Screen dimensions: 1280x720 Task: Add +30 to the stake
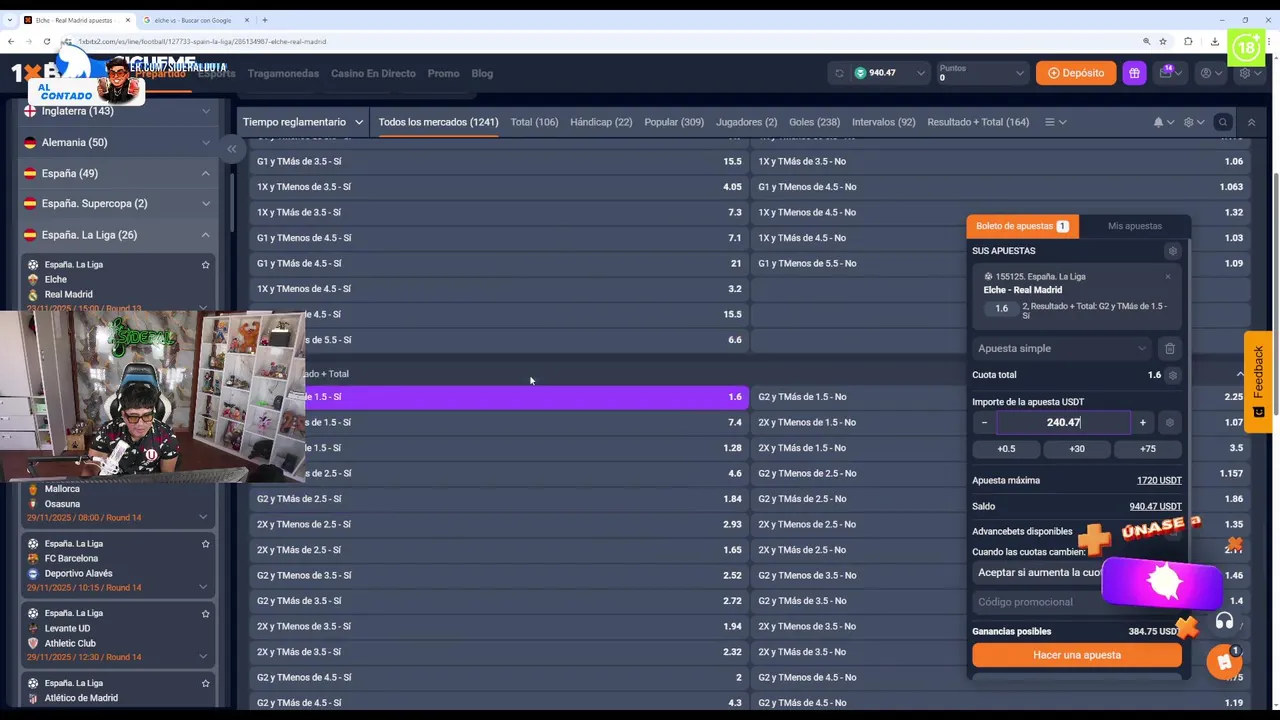pos(1077,448)
